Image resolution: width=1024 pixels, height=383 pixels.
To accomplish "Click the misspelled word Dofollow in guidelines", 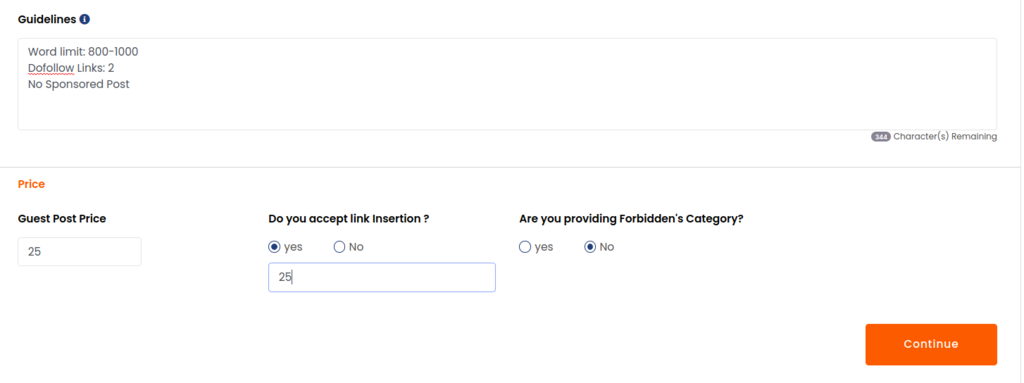I will [51, 68].
